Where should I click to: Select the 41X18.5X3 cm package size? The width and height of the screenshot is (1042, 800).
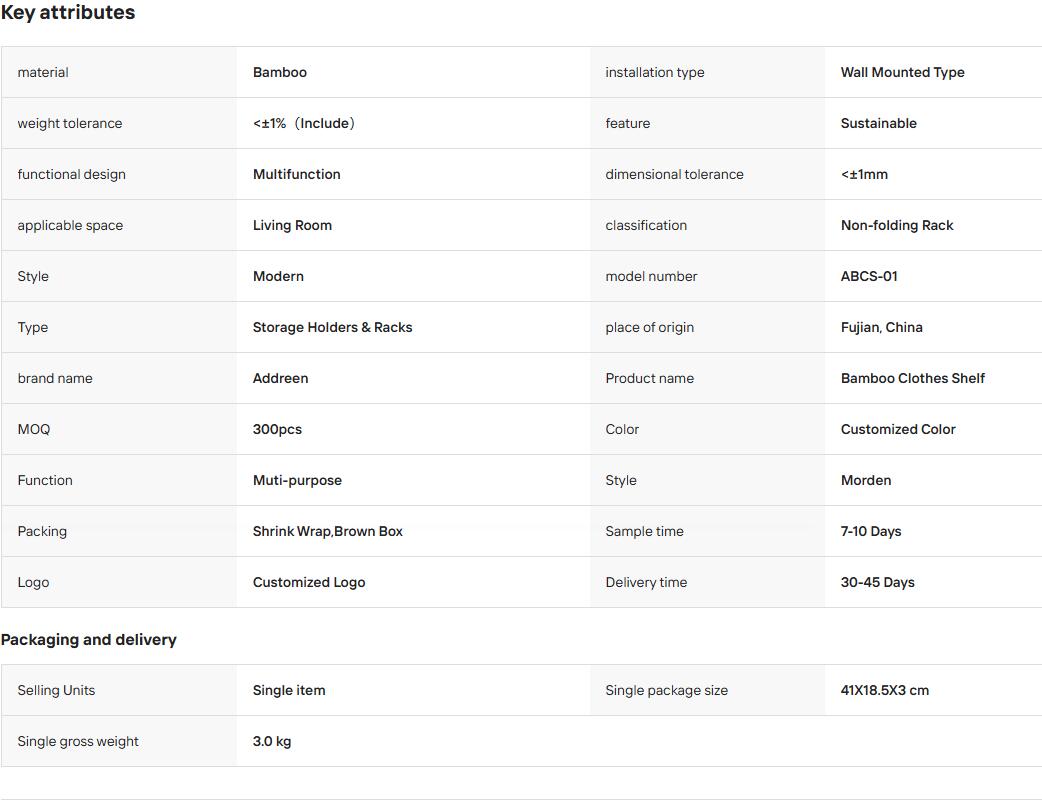pyautogui.click(x=885, y=690)
